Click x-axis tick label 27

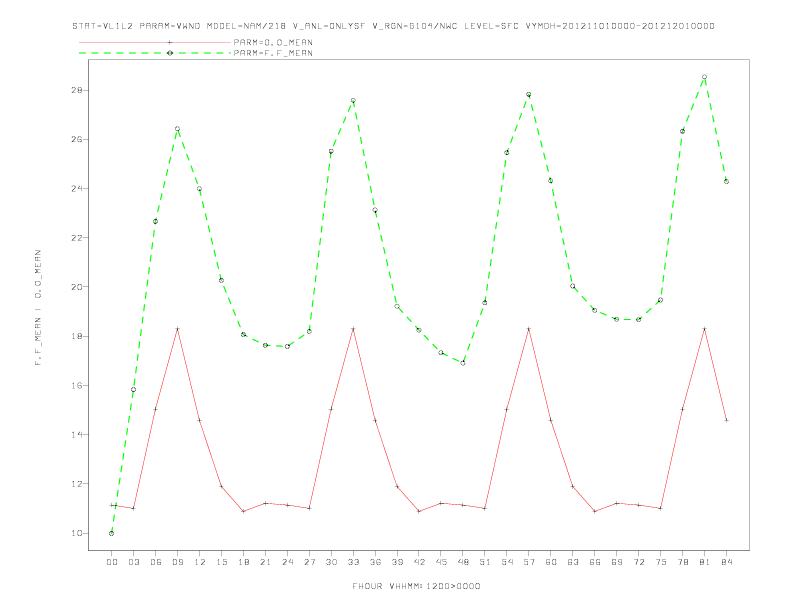coord(309,562)
